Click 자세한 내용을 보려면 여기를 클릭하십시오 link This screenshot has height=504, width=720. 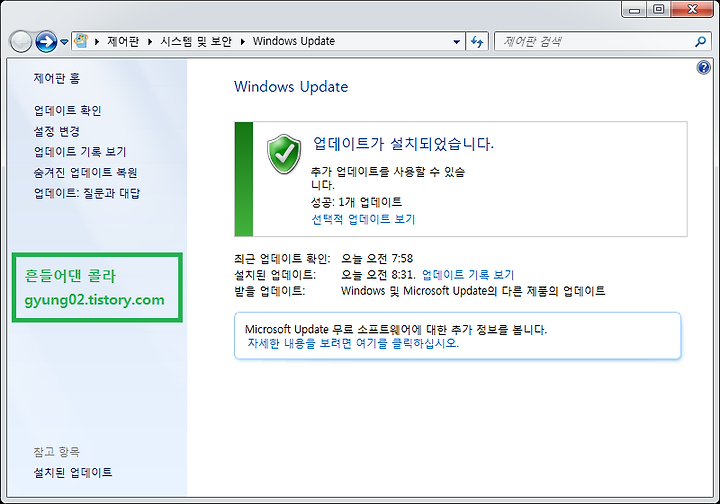click(x=353, y=343)
